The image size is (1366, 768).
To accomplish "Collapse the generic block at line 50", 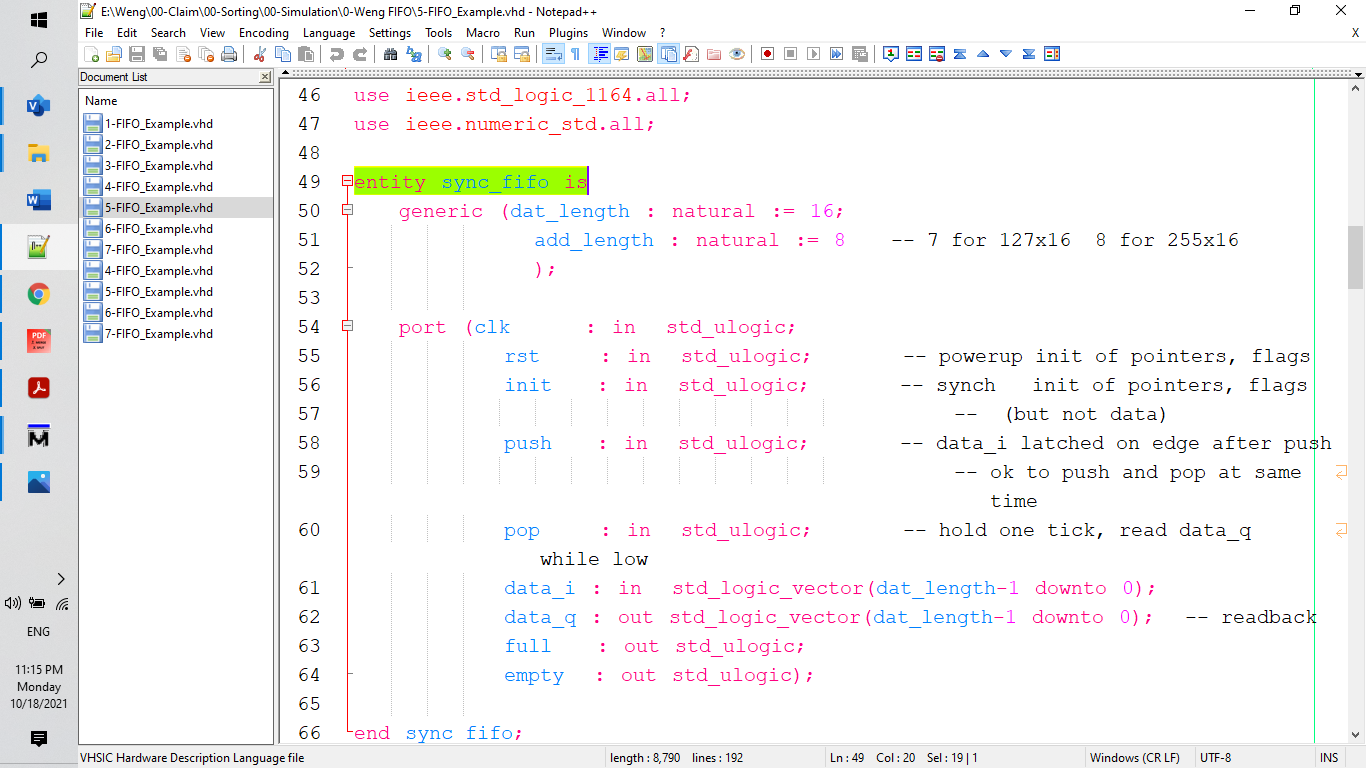I will pyautogui.click(x=347, y=210).
